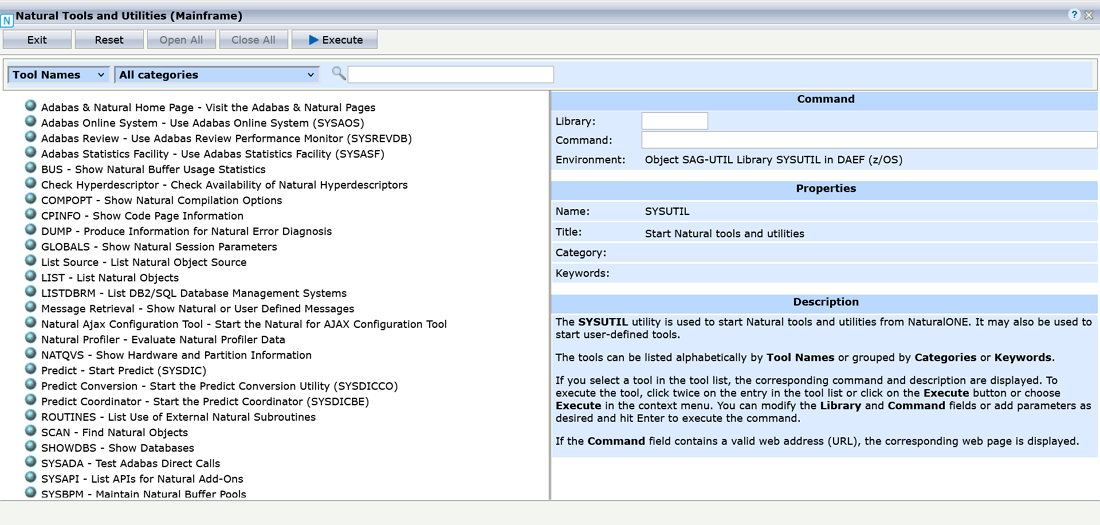Select ROUTINES - List Use of External Subroutines

178,417
